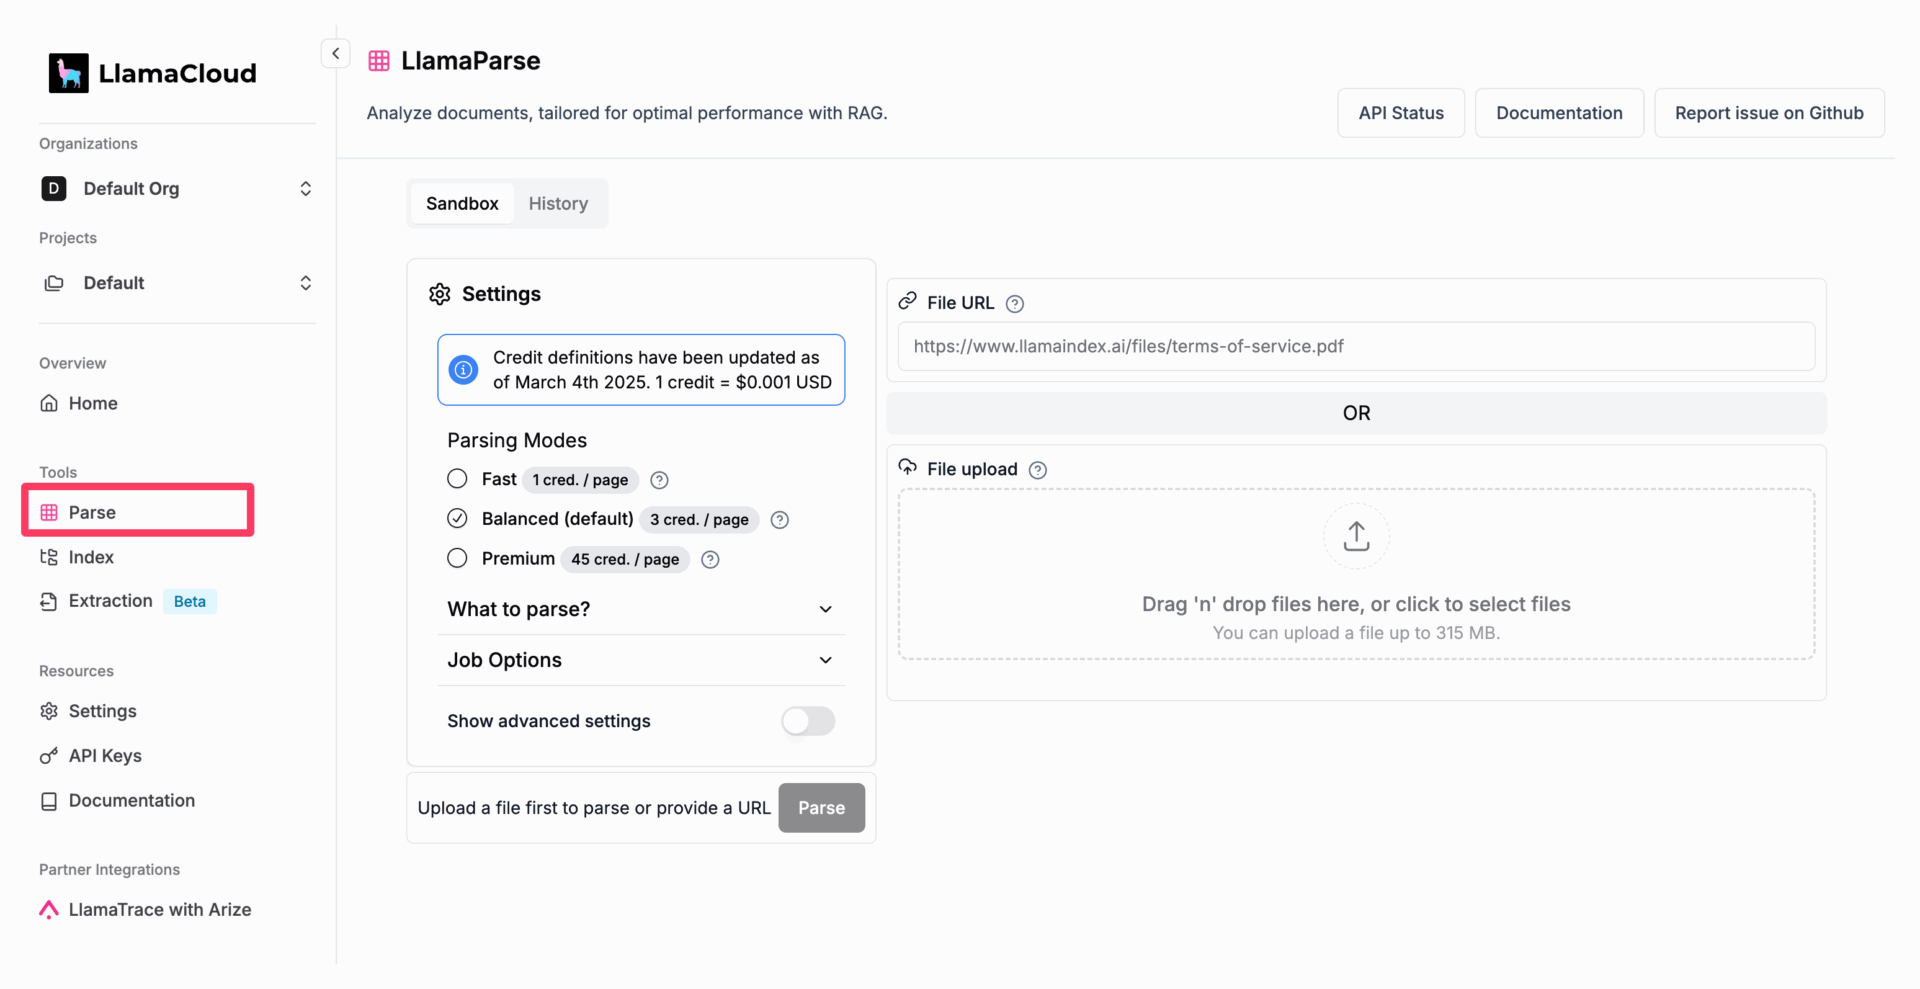The image size is (1920, 989).
Task: Click the help icon next to File upload
Action: pos(1037,470)
